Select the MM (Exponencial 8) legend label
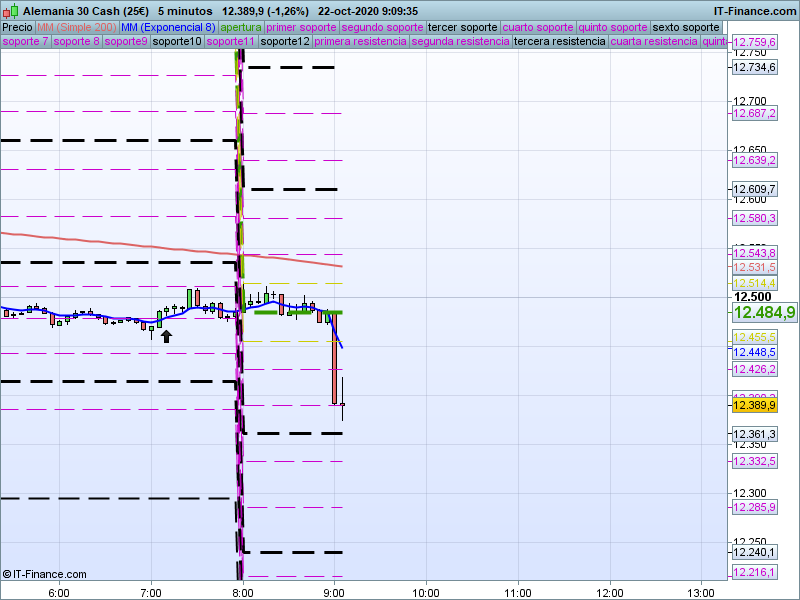Viewport: 800px width, 600px height. coord(168,28)
